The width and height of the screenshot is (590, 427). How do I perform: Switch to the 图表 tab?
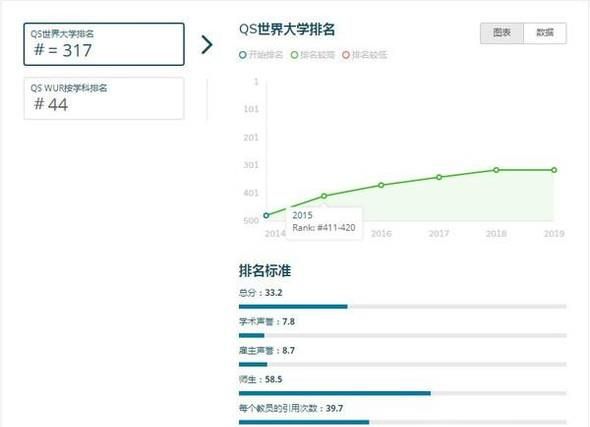[x=502, y=33]
